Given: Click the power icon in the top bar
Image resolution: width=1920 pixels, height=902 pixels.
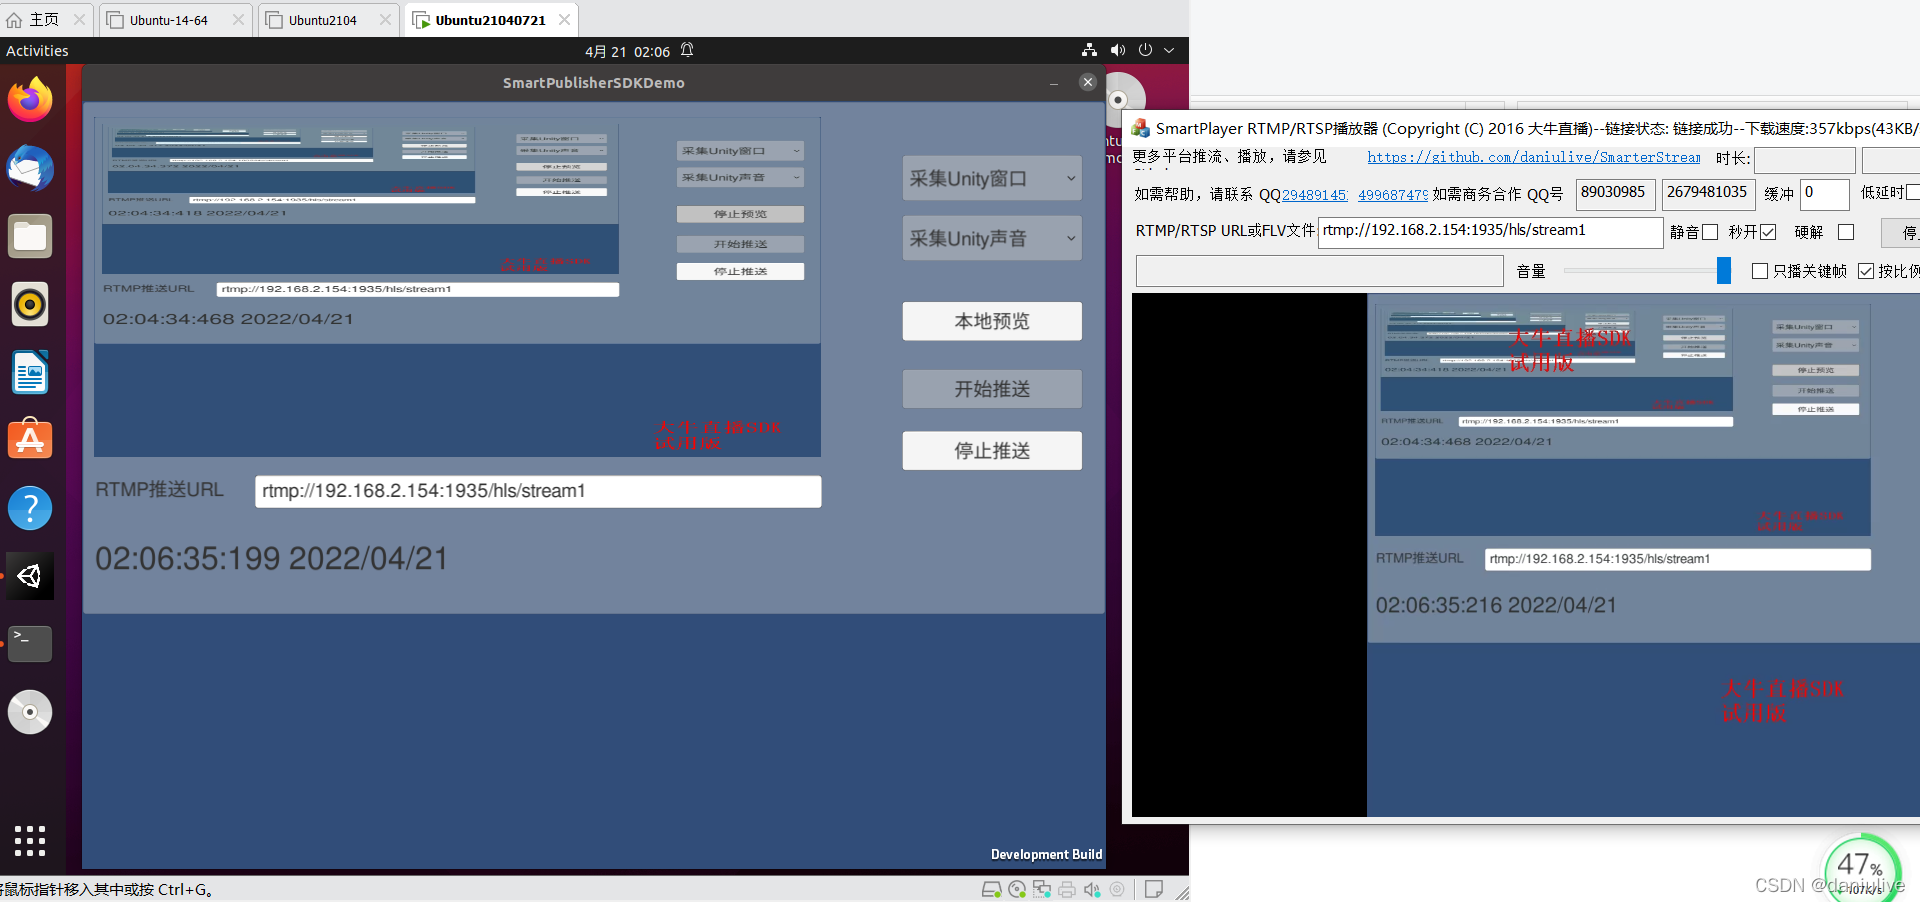Looking at the screenshot, I should coord(1145,50).
